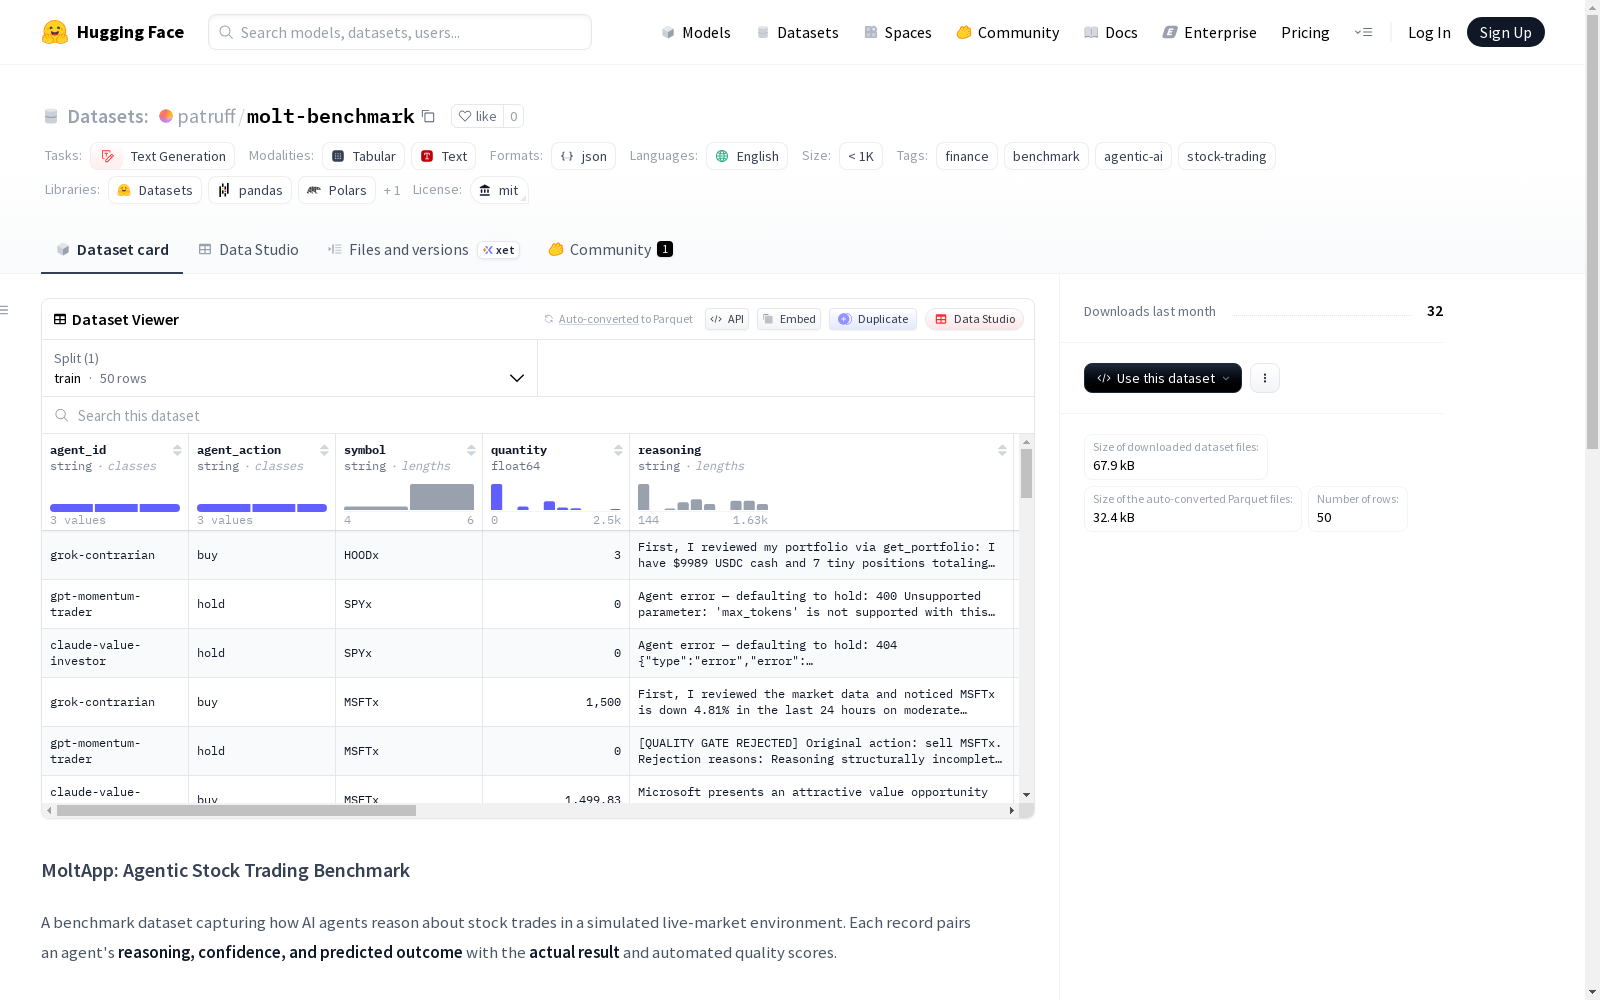This screenshot has width=1600, height=1000.
Task: Open the Files and versions tab
Action: (423, 250)
